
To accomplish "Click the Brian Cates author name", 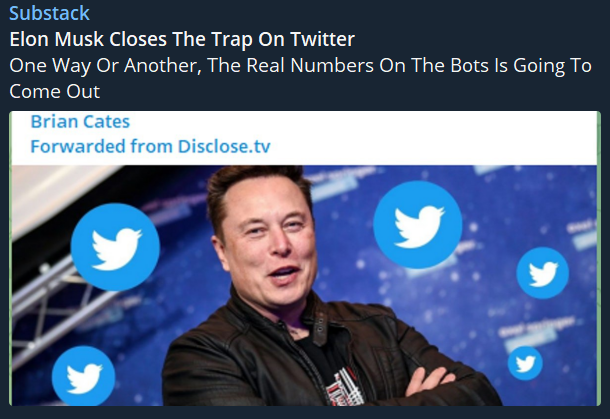I will [x=80, y=122].
